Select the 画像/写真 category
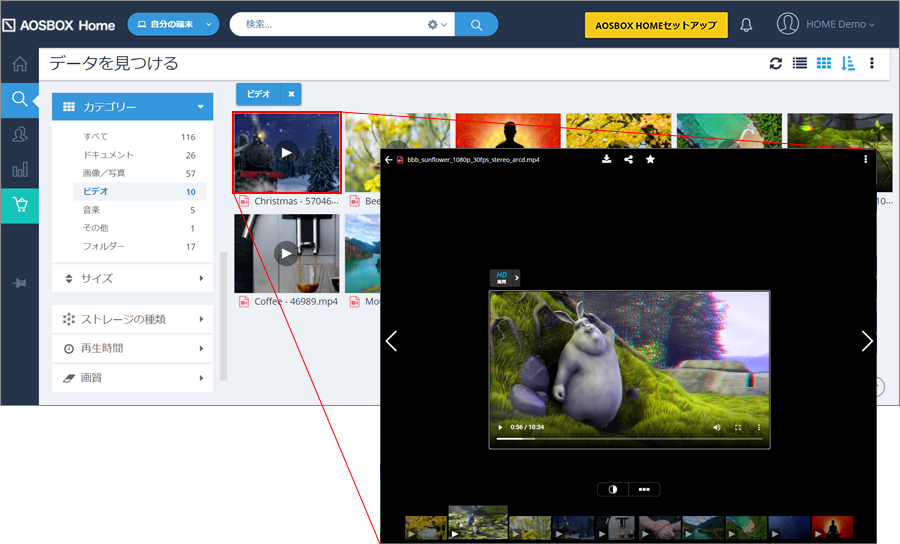The image size is (900, 544). 139,173
